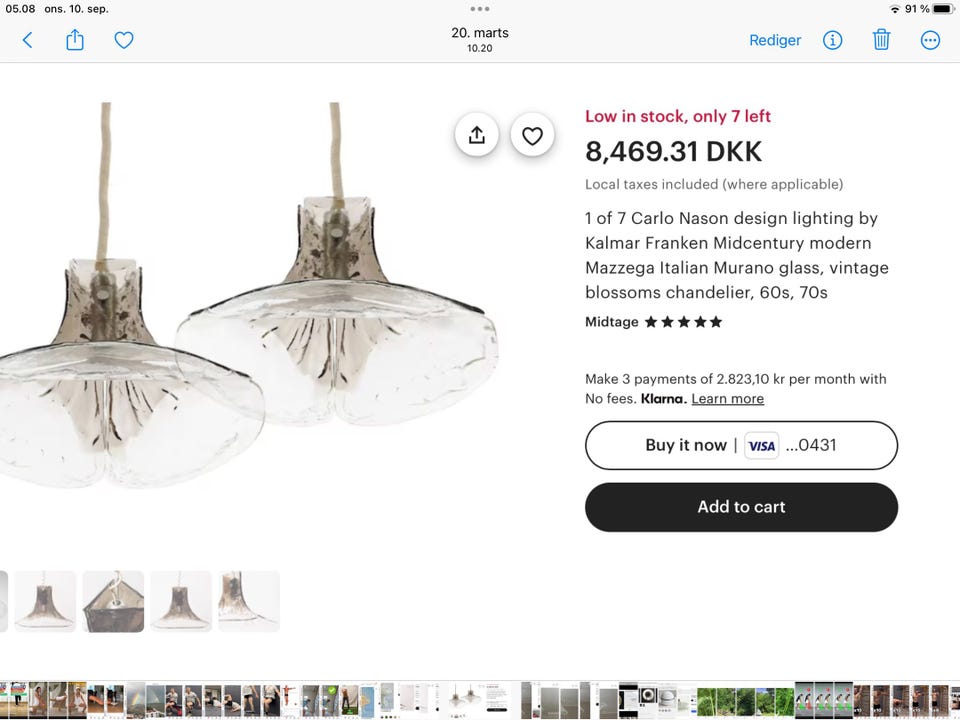Tap the Photos share icon in toolbar
Image resolution: width=960 pixels, height=720 pixels.
(x=75, y=40)
